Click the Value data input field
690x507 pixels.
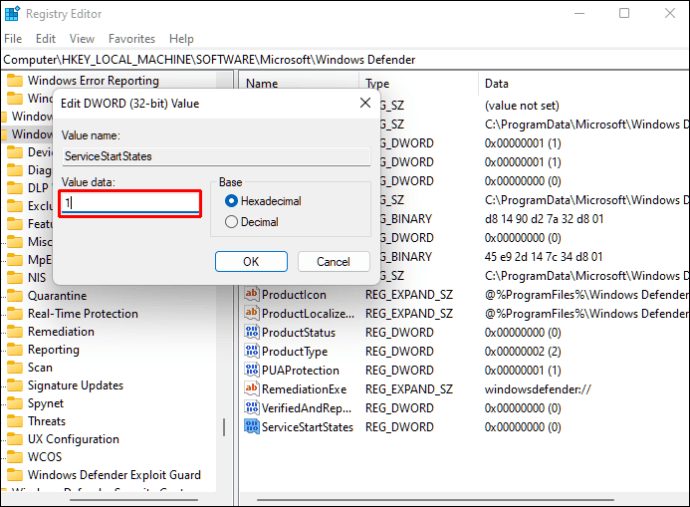tap(130, 202)
